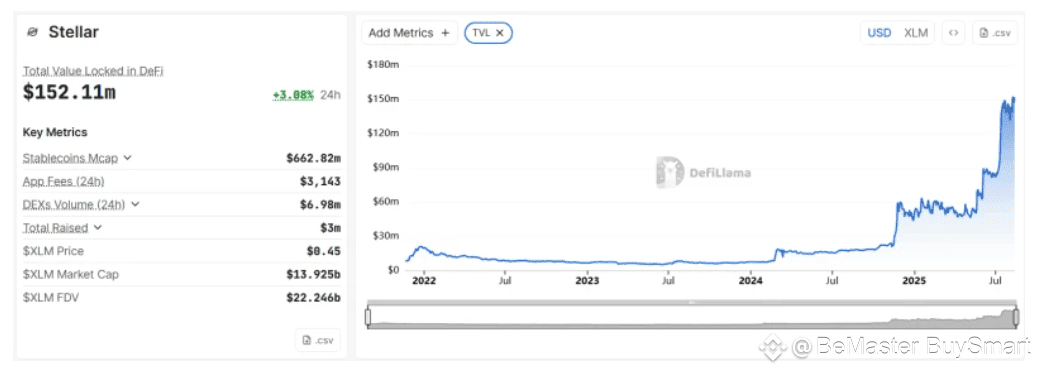
Task: Click the plus icon in Add Metrics
Action: (445, 32)
